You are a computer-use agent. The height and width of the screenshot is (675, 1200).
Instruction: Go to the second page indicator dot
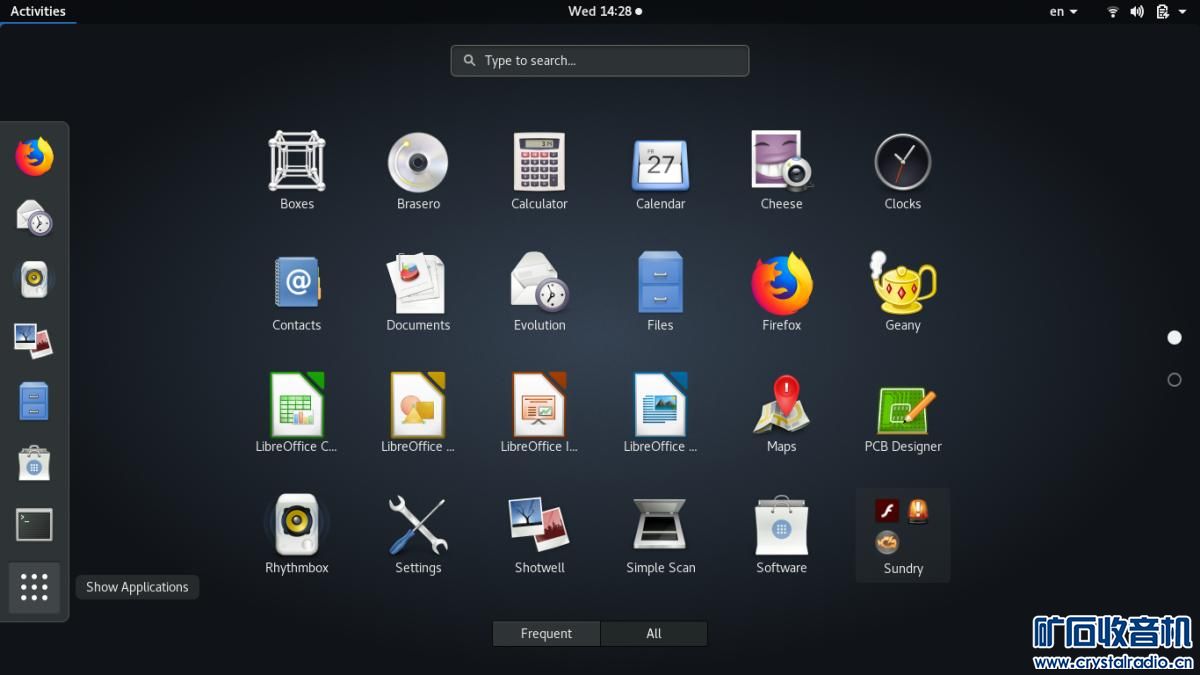1175,380
